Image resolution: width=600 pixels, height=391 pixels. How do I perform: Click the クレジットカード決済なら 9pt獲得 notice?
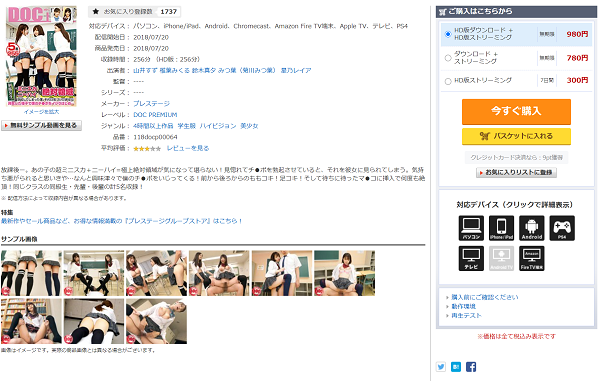[516, 157]
